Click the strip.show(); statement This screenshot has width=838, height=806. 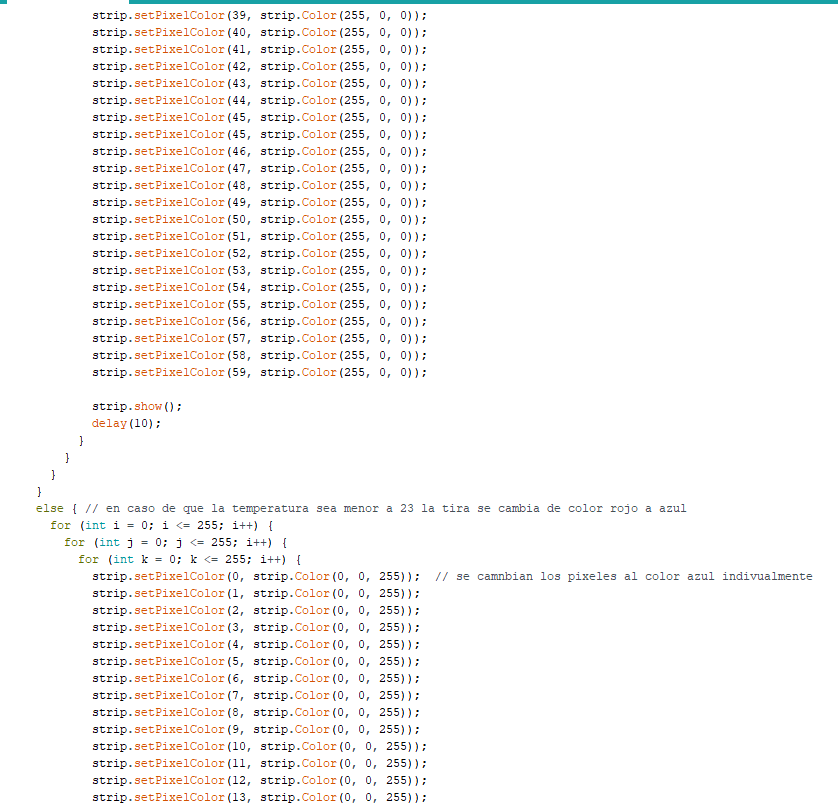coord(137,407)
